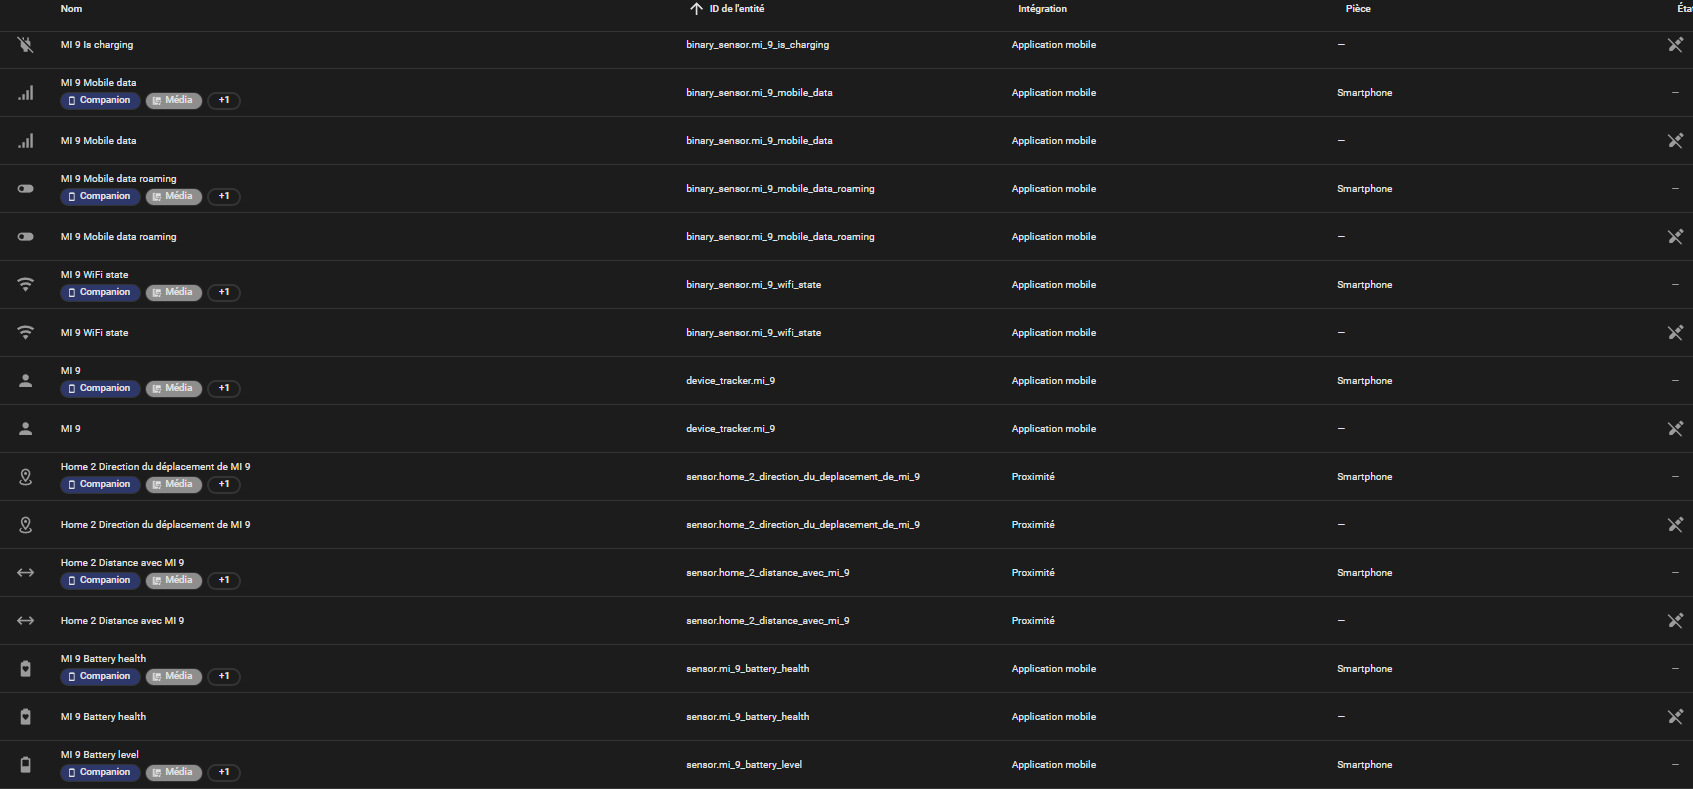The height and width of the screenshot is (789, 1693).
Task: Click sensor.mi_9_battery_health ID in unlabeled row
Action: 748,717
